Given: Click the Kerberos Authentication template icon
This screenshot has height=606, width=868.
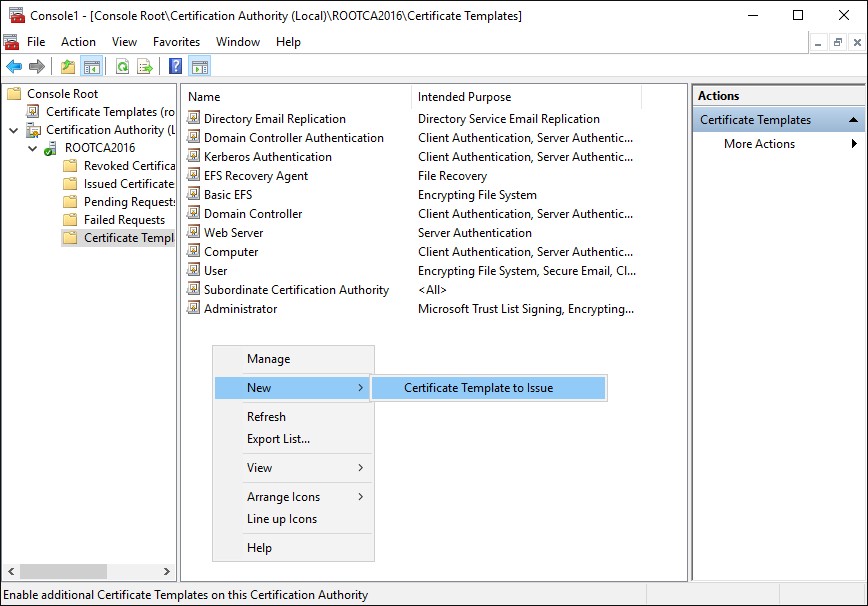Looking at the screenshot, I should coord(193,156).
